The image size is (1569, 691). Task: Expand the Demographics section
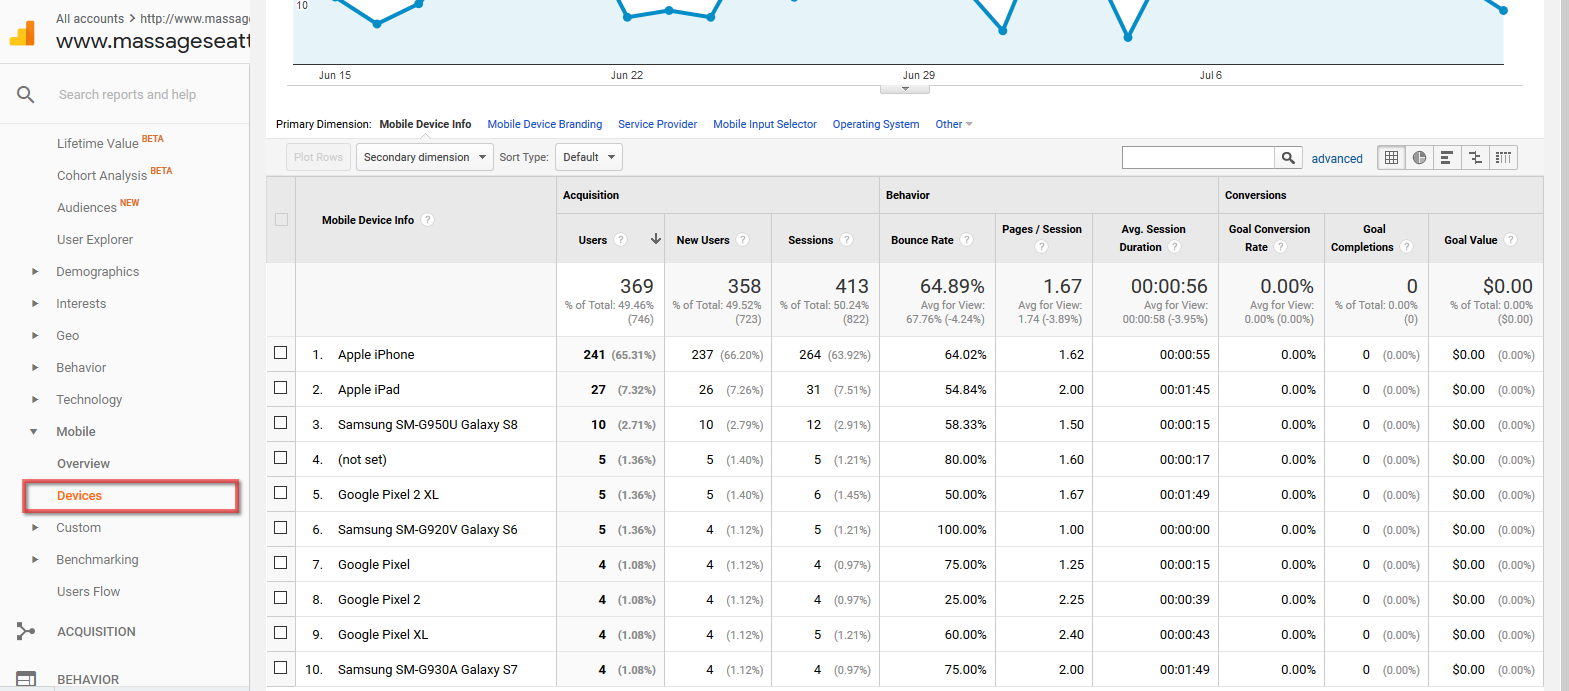tap(35, 272)
